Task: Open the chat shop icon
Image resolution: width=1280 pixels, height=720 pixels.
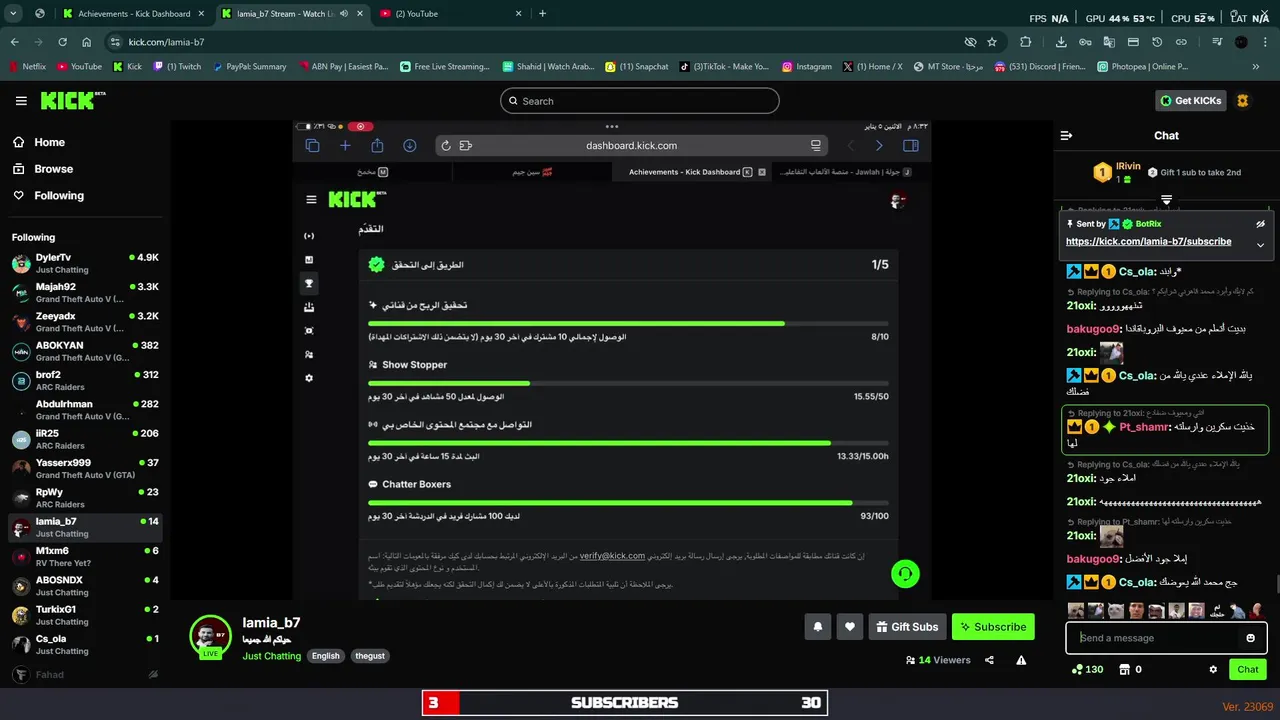Action: coord(1125,669)
